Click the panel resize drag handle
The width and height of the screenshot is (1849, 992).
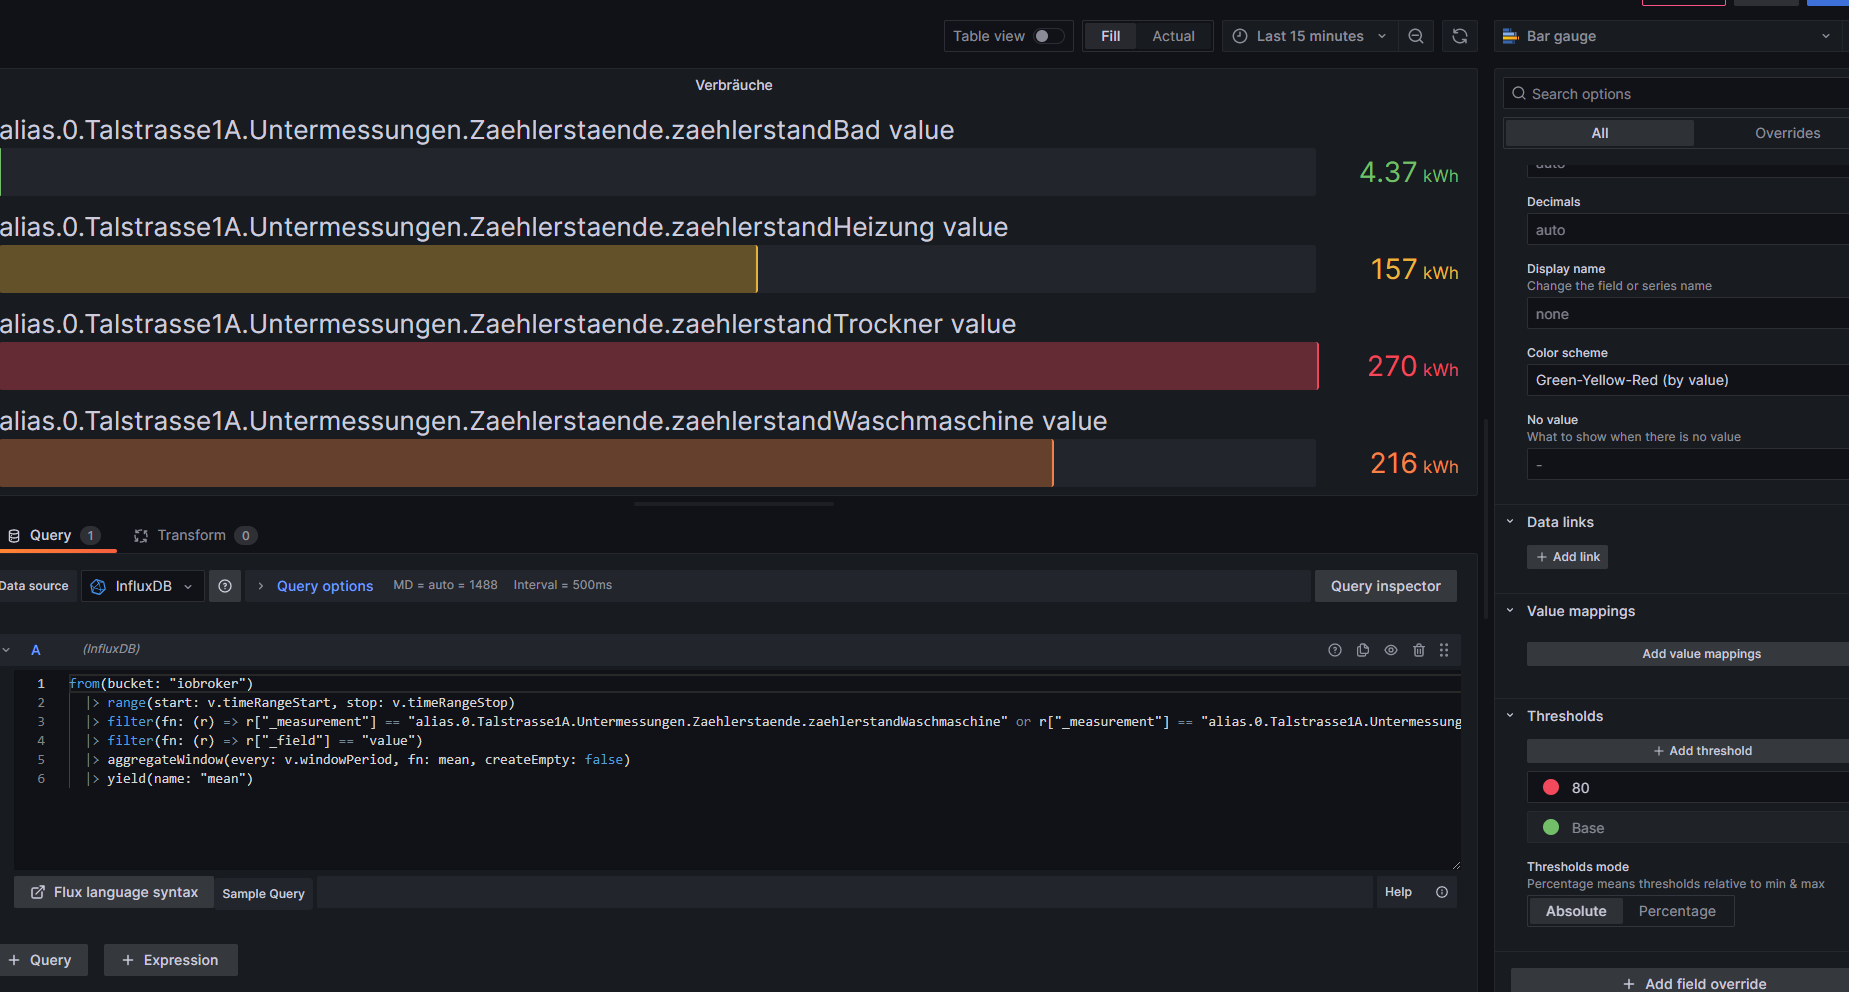(734, 504)
